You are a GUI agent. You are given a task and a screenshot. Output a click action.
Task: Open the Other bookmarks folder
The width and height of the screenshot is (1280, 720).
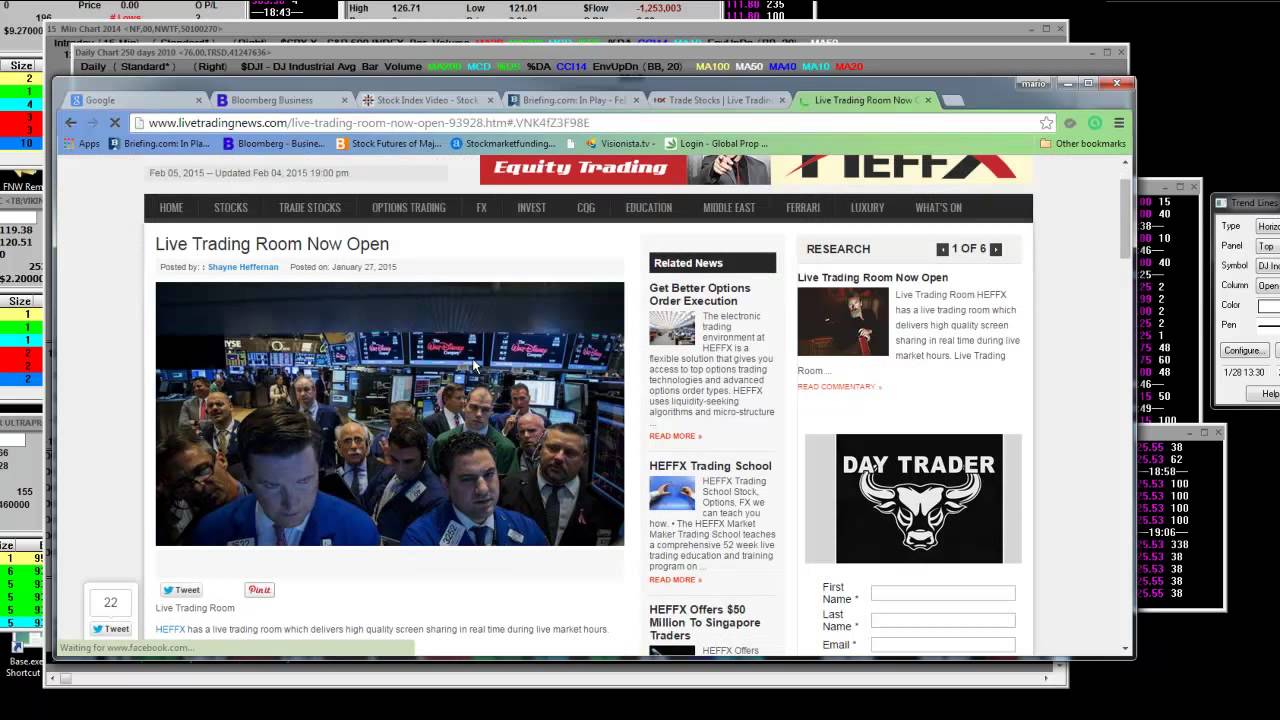(1083, 143)
